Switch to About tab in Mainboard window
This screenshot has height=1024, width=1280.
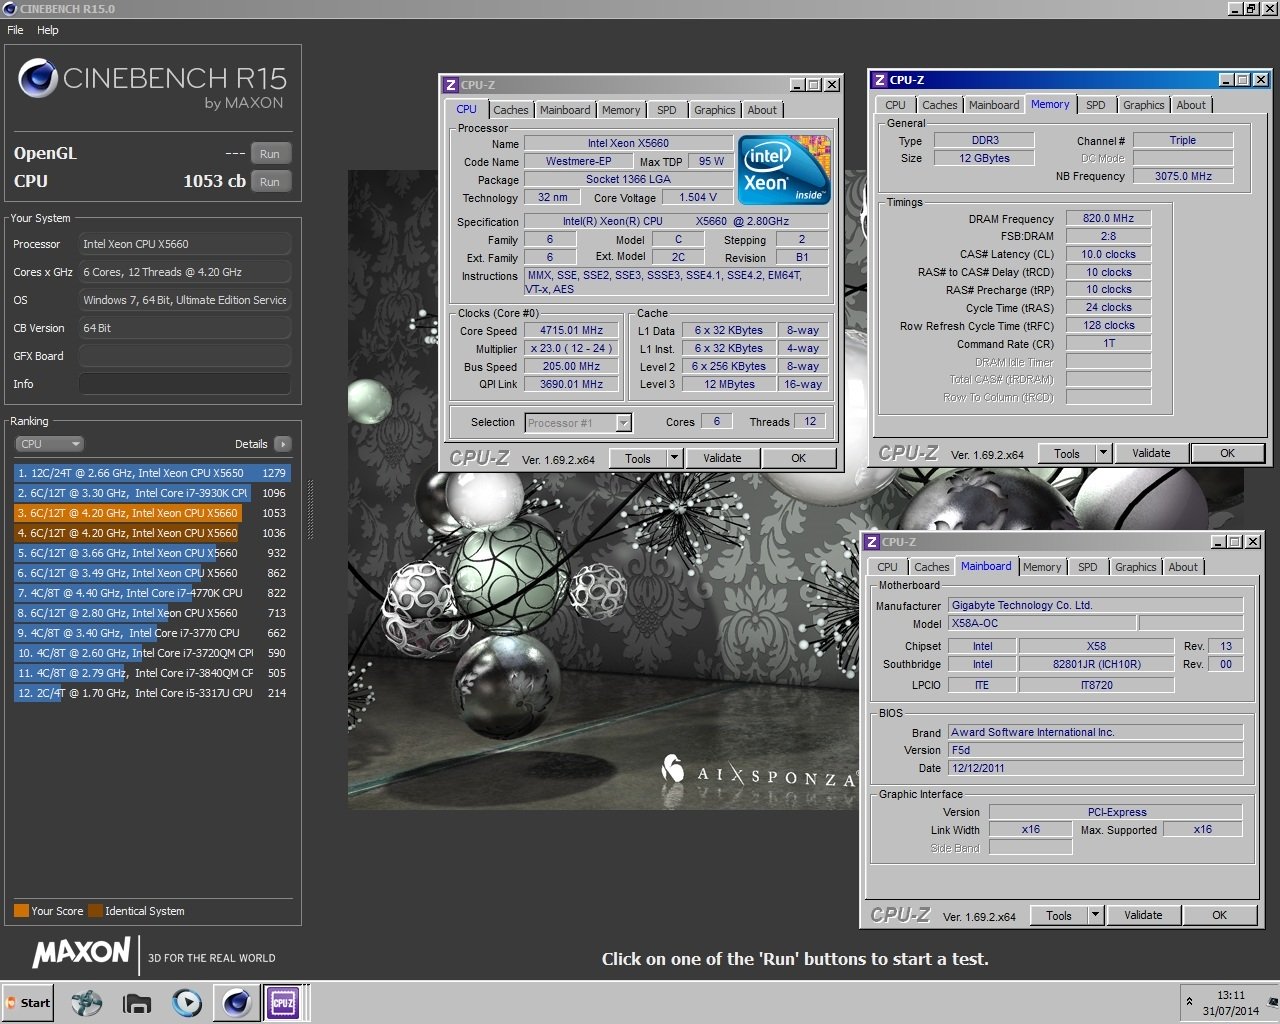pos(1183,567)
